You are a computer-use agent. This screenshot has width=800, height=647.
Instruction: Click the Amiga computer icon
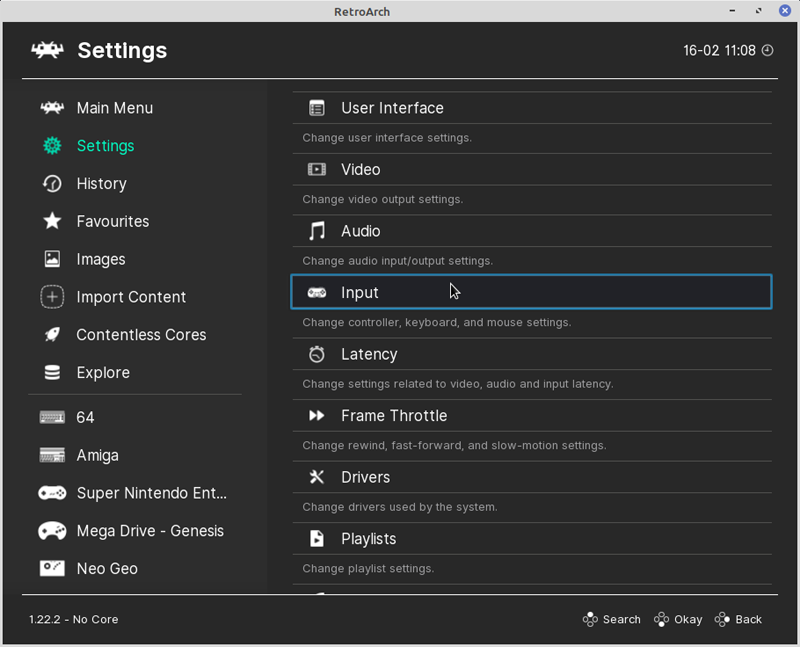pos(52,455)
